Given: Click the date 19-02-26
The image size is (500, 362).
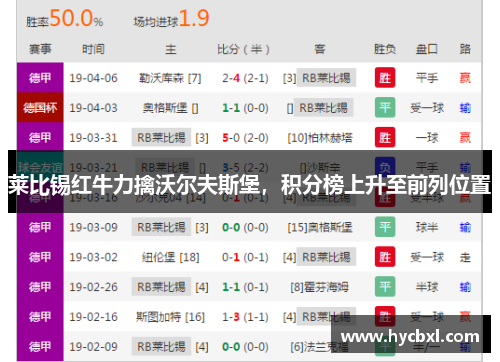Looking at the screenshot, I should pyautogui.click(x=93, y=287).
